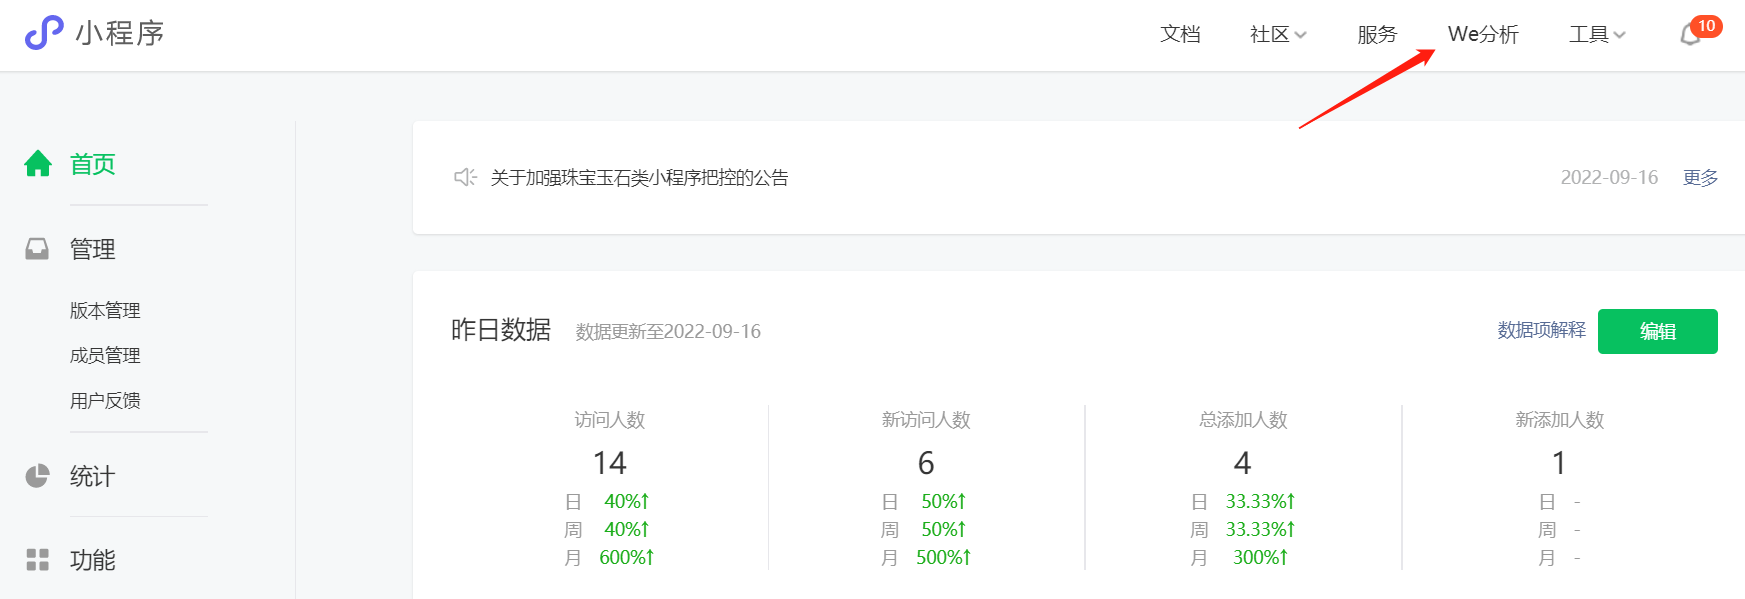Click the announcement date 2022-09-16

[1609, 178]
